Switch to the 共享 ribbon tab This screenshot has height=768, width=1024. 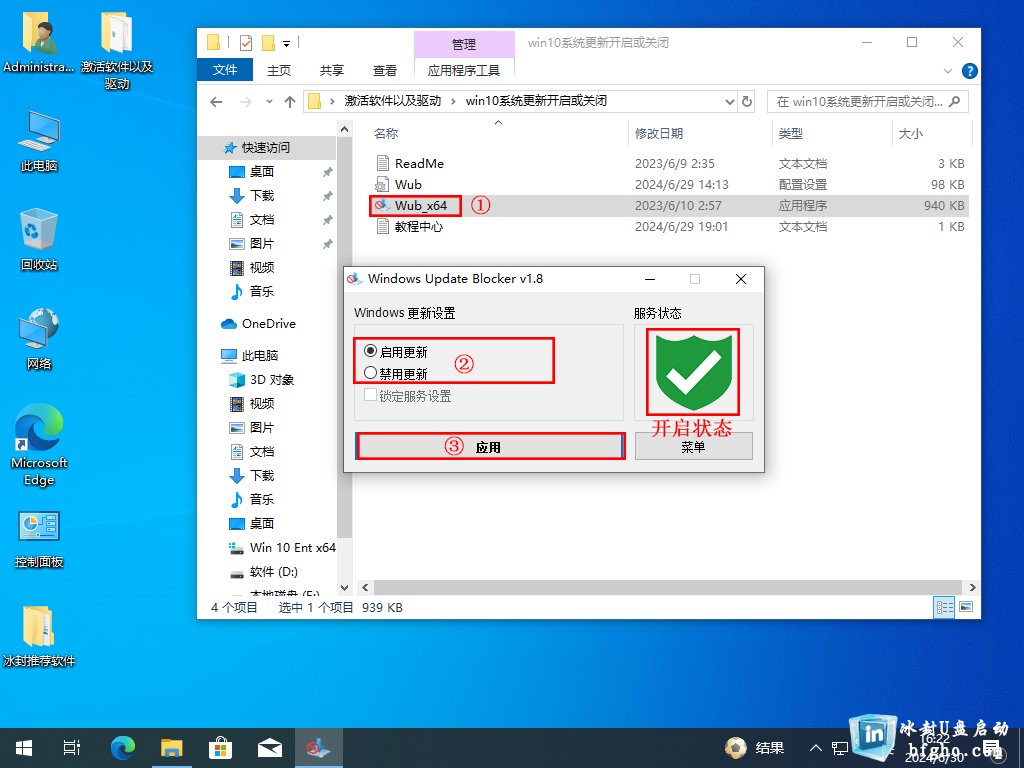332,70
